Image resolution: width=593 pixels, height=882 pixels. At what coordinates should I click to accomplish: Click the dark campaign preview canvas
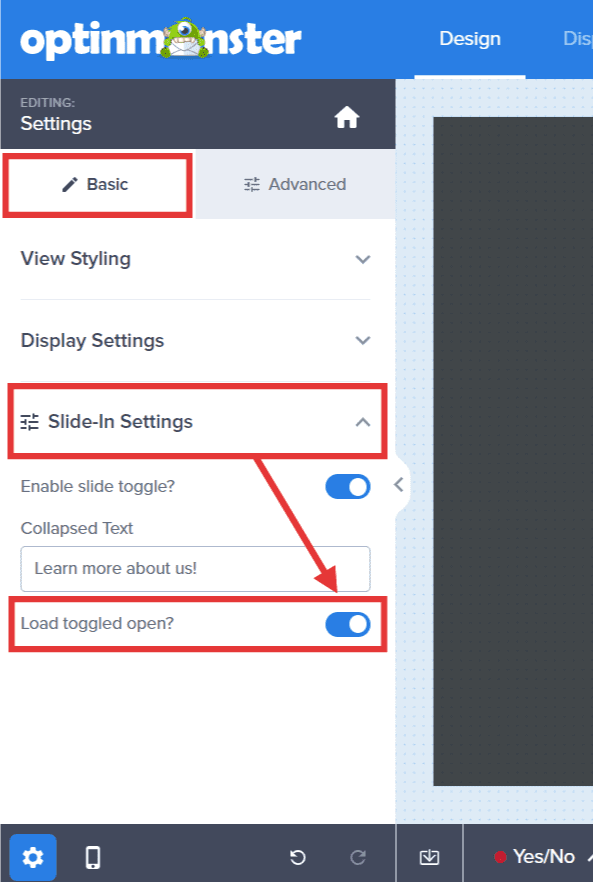click(x=513, y=451)
